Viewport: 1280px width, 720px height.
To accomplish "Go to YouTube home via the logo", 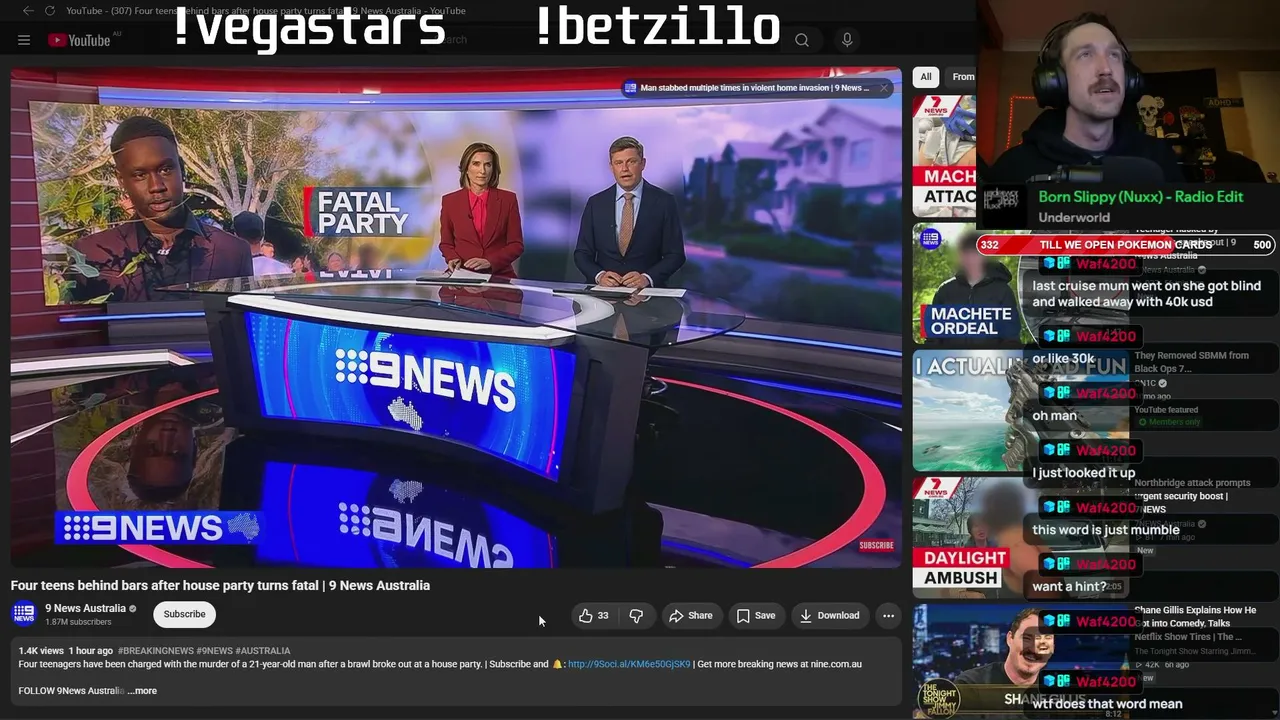I will coord(79,40).
